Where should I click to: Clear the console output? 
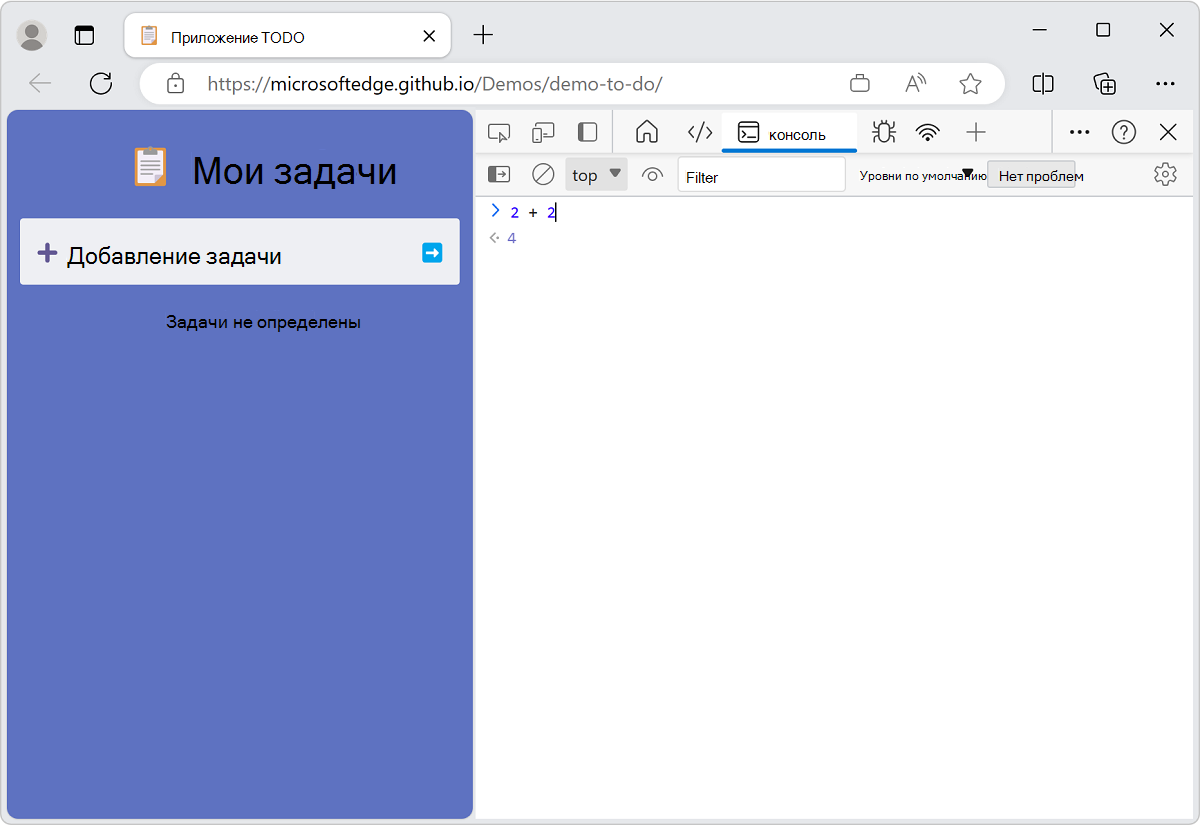pos(543,175)
